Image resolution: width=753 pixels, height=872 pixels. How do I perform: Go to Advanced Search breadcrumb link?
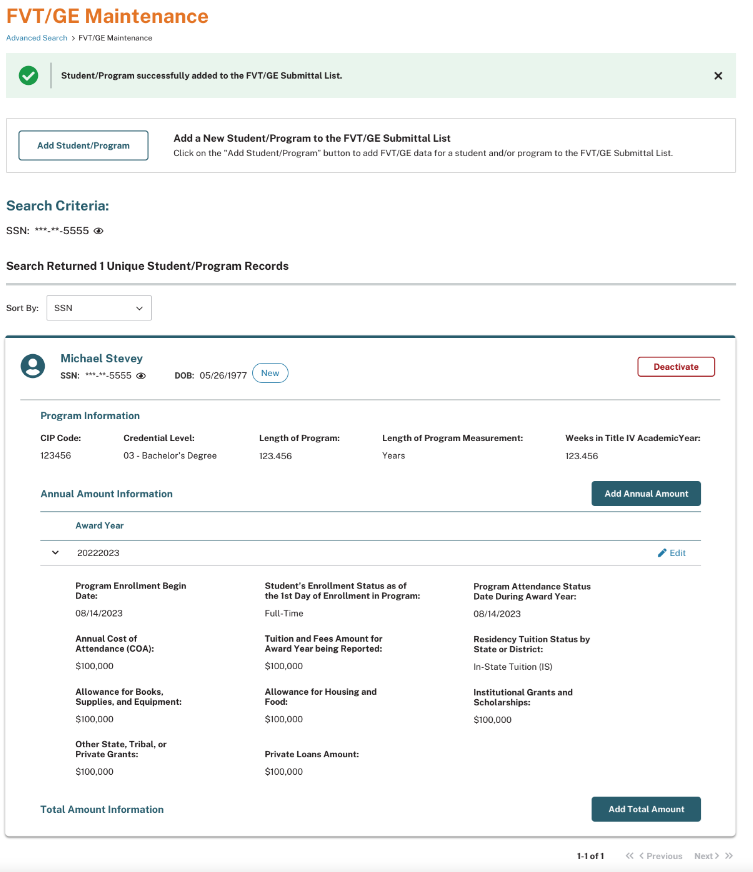(x=36, y=38)
